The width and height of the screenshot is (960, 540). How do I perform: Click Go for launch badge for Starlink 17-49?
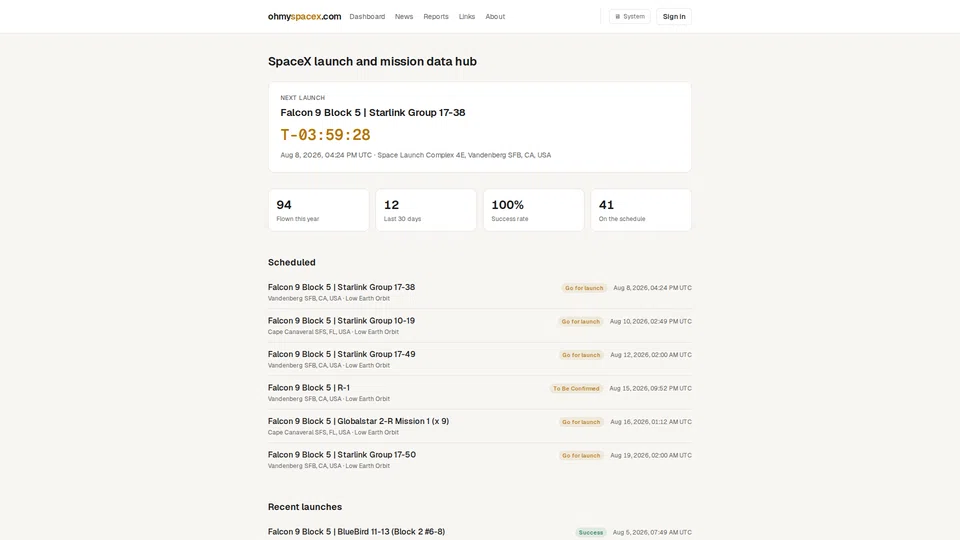(x=581, y=355)
